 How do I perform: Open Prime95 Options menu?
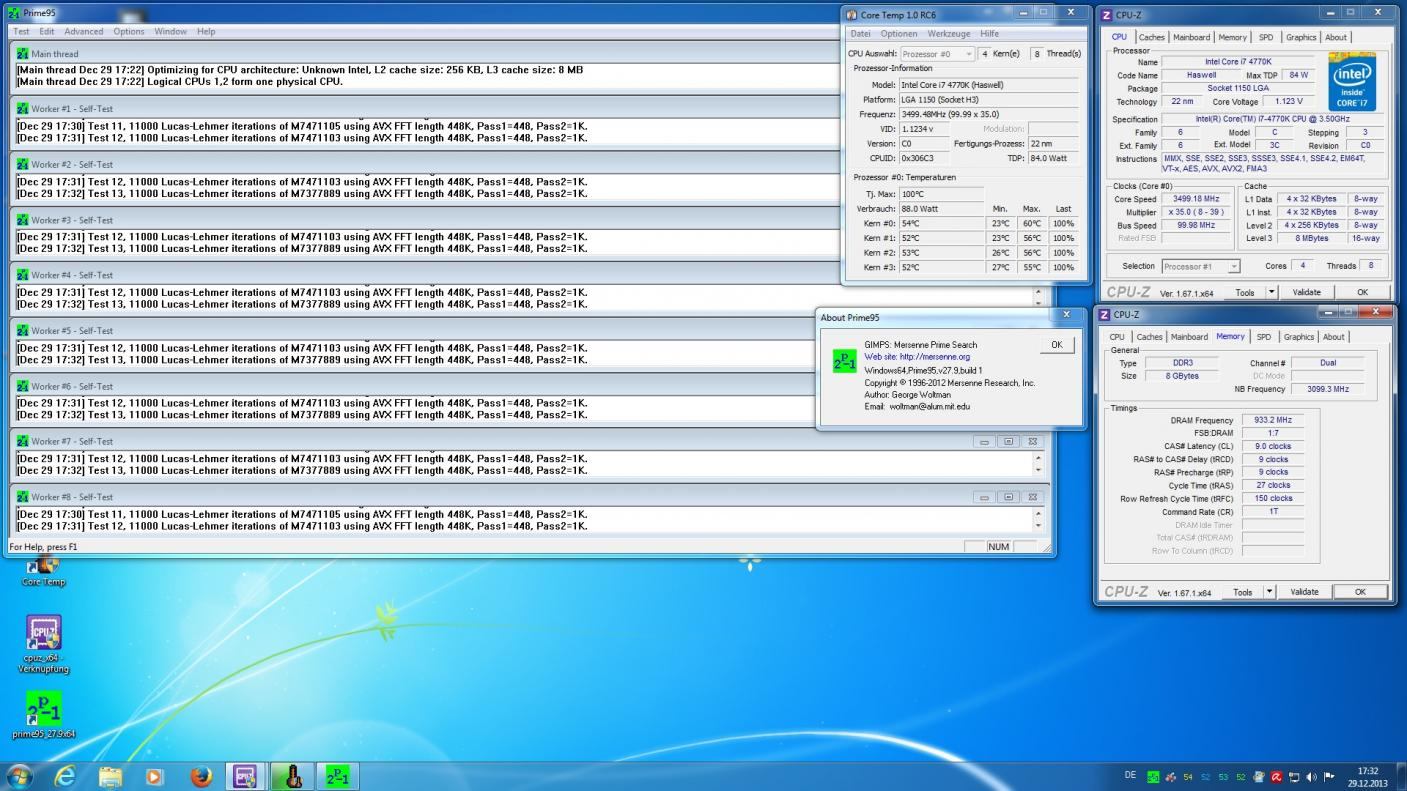(129, 32)
